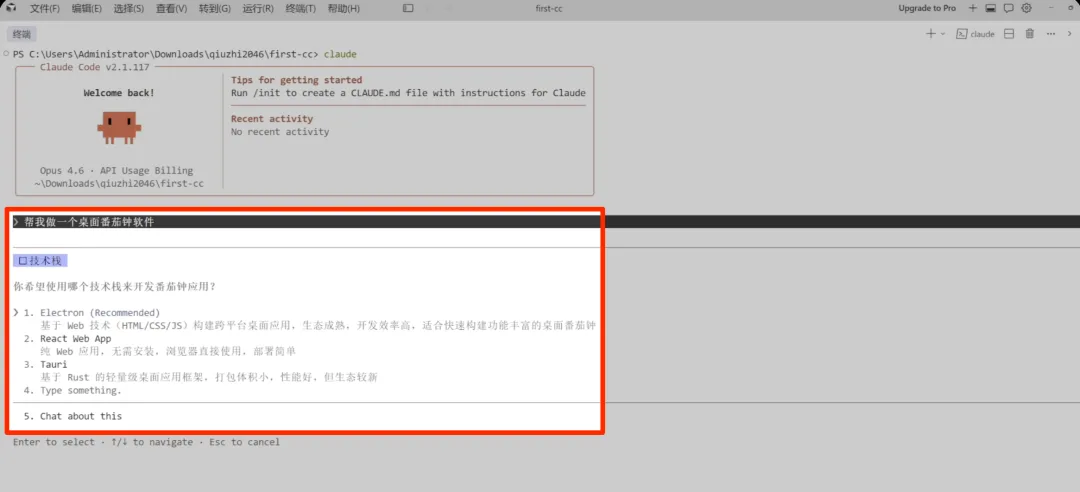Open the 转到(G) menu
This screenshot has height=492, width=1080.
point(215,9)
